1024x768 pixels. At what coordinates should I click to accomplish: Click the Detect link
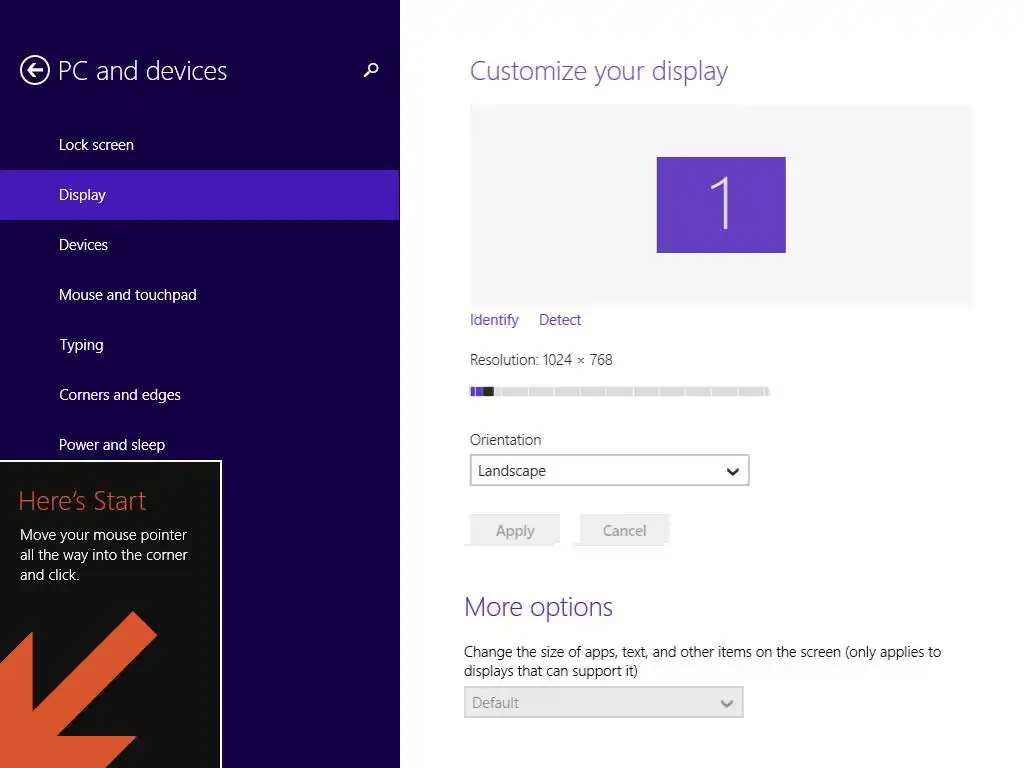(560, 320)
